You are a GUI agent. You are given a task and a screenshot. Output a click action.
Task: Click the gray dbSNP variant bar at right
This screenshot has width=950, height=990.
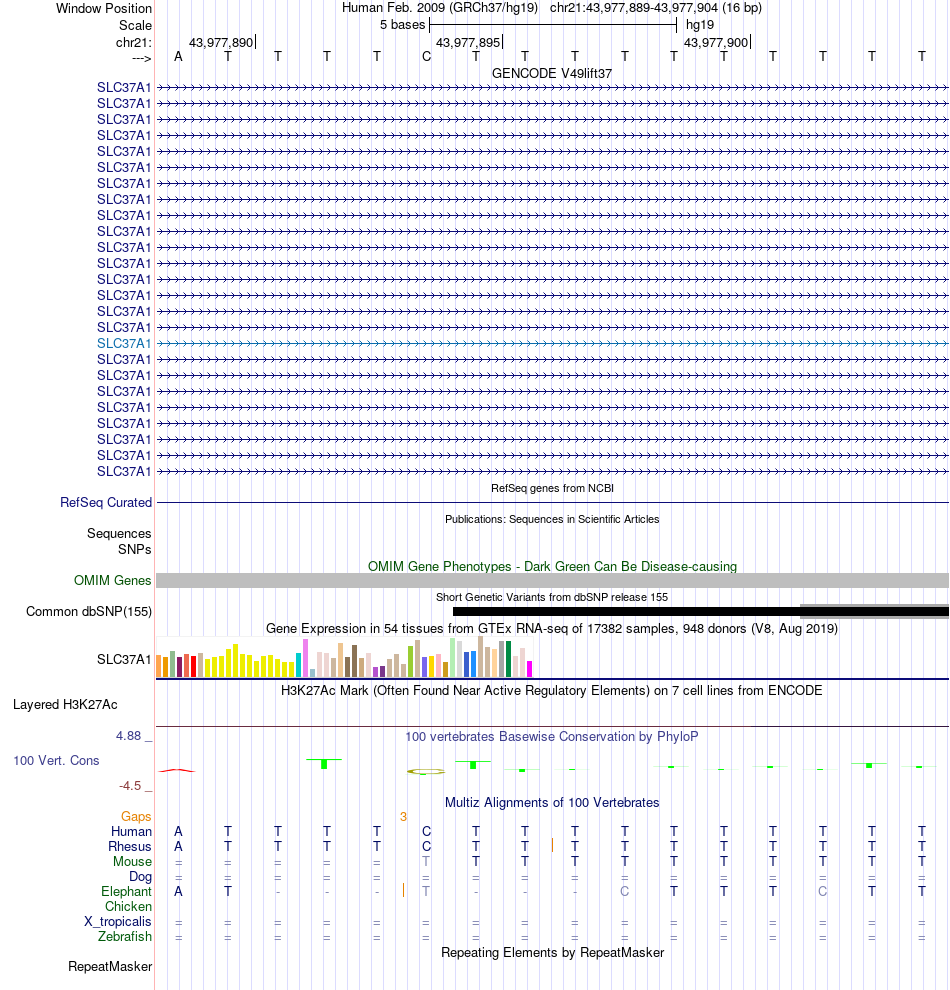874,611
